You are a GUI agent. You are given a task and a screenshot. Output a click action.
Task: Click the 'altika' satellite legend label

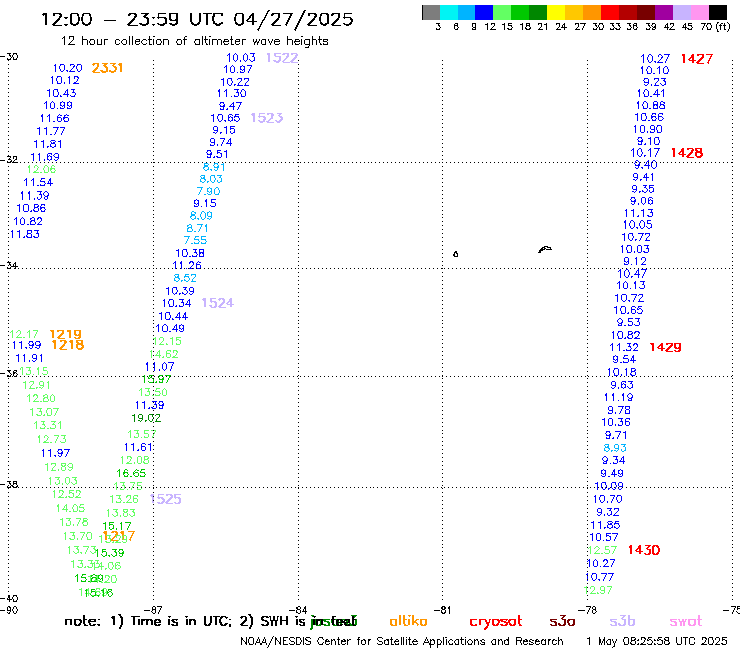[x=408, y=621]
